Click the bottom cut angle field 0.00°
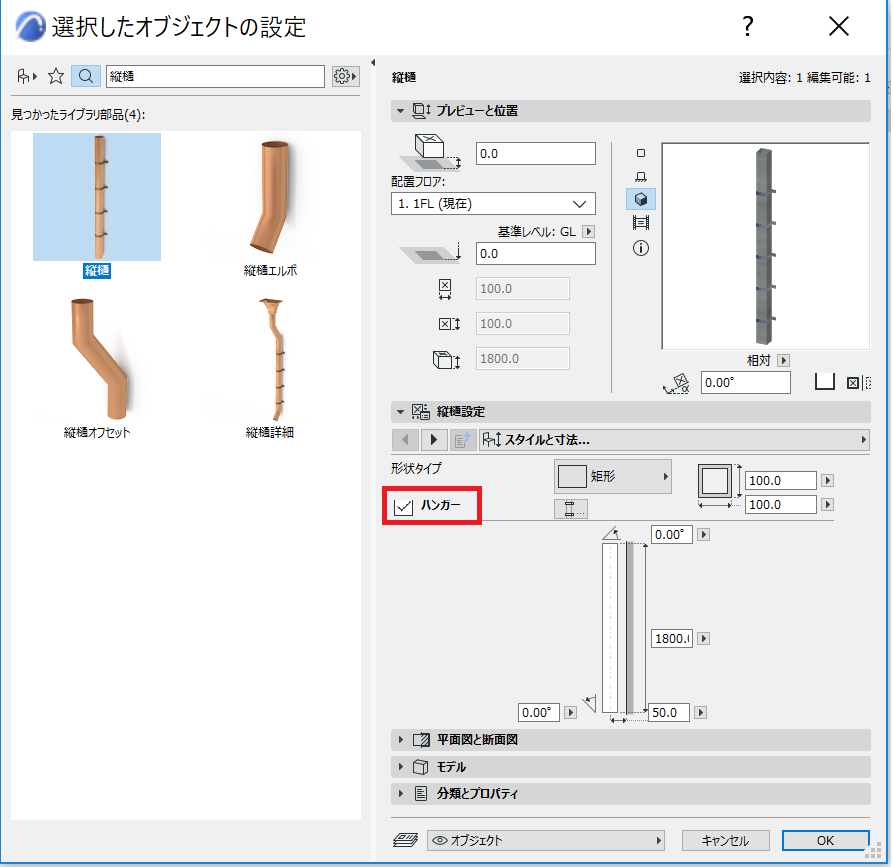This screenshot has height=867, width=893. pos(539,713)
